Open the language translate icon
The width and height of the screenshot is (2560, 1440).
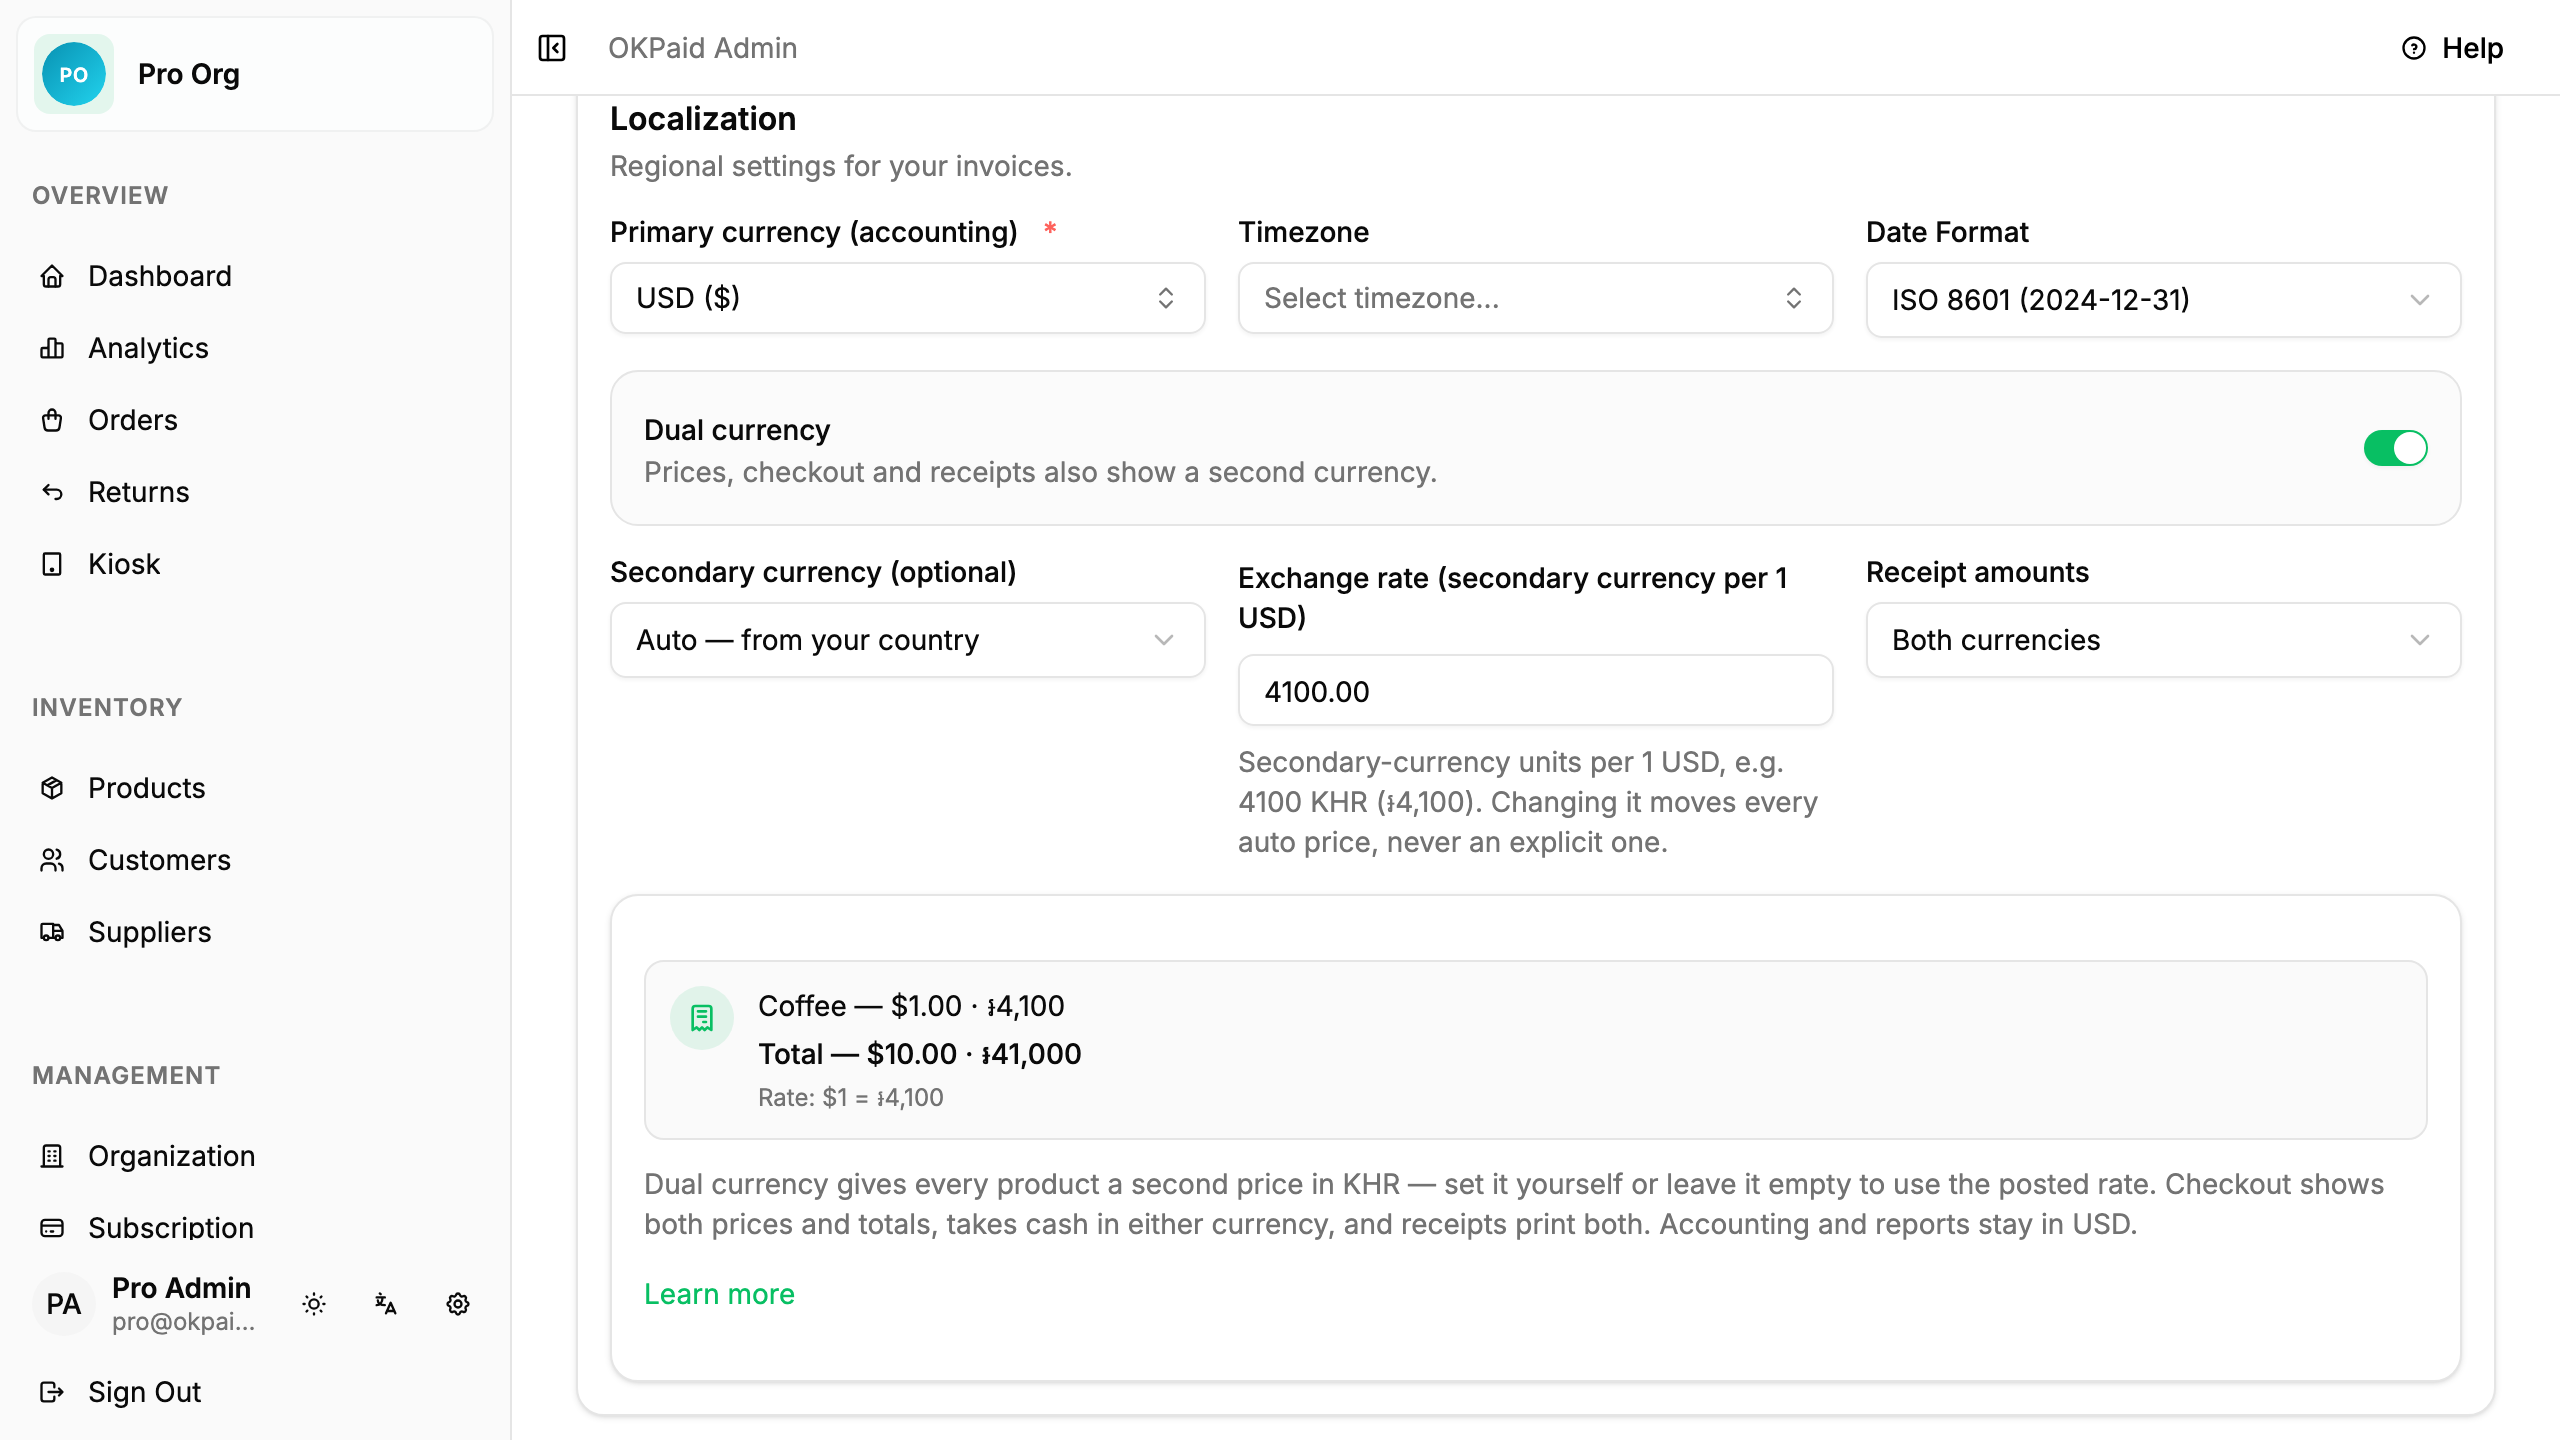[386, 1304]
